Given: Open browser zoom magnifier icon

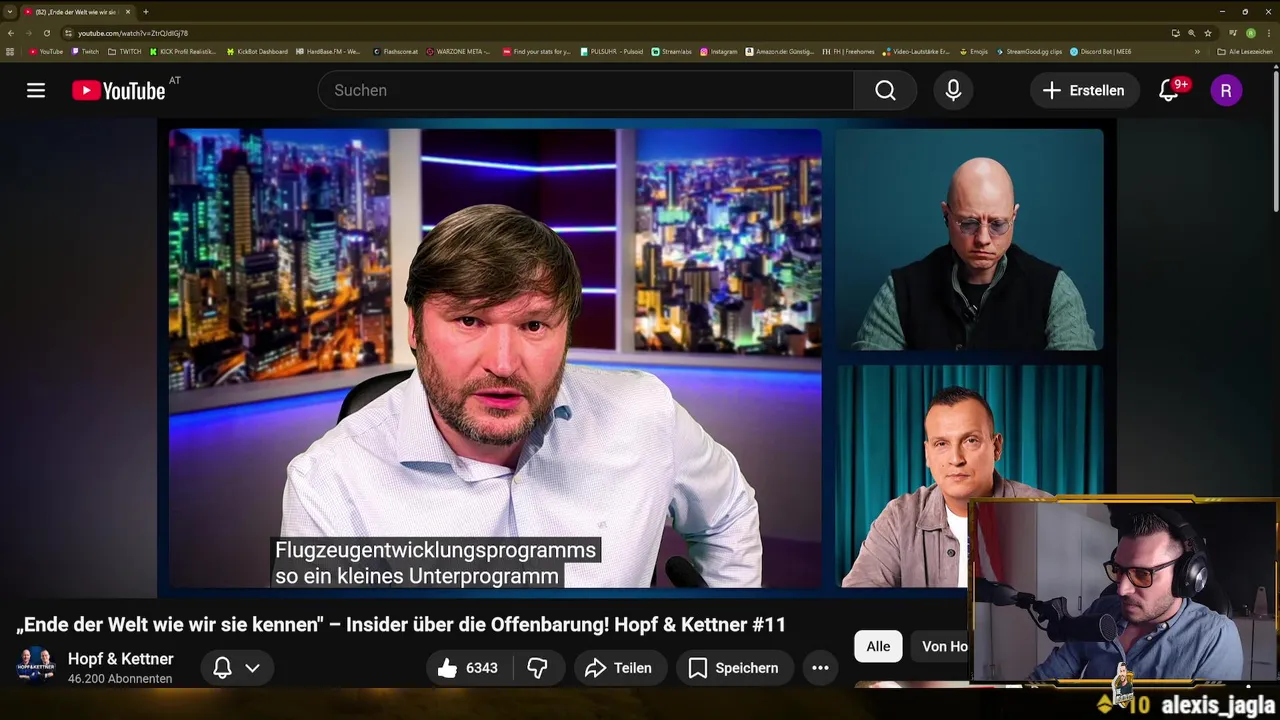Looking at the screenshot, I should 1191,33.
